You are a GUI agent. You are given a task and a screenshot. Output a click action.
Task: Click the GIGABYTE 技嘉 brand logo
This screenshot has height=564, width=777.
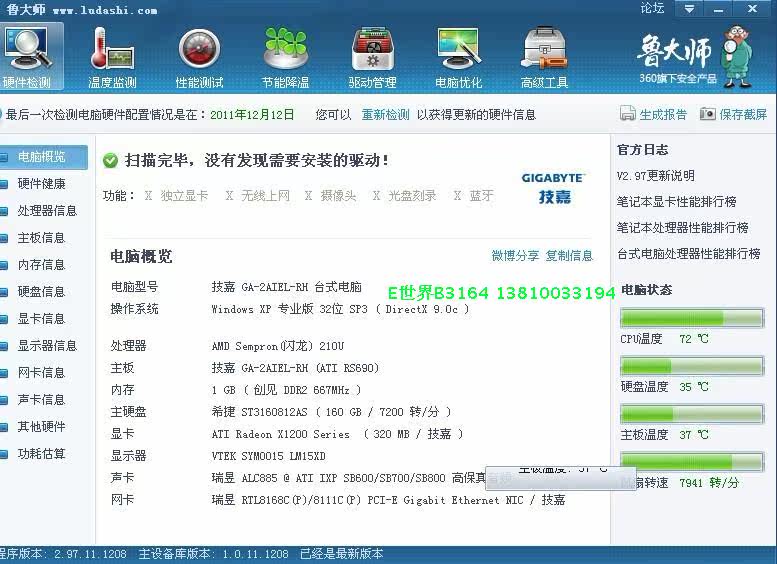click(x=553, y=188)
